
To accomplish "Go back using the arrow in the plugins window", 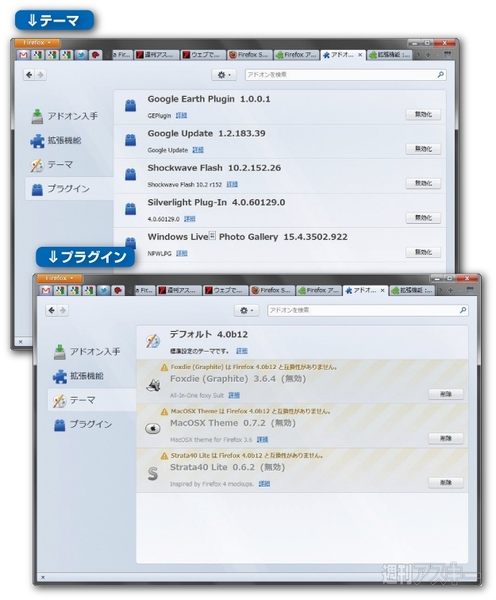I will 29,75.
